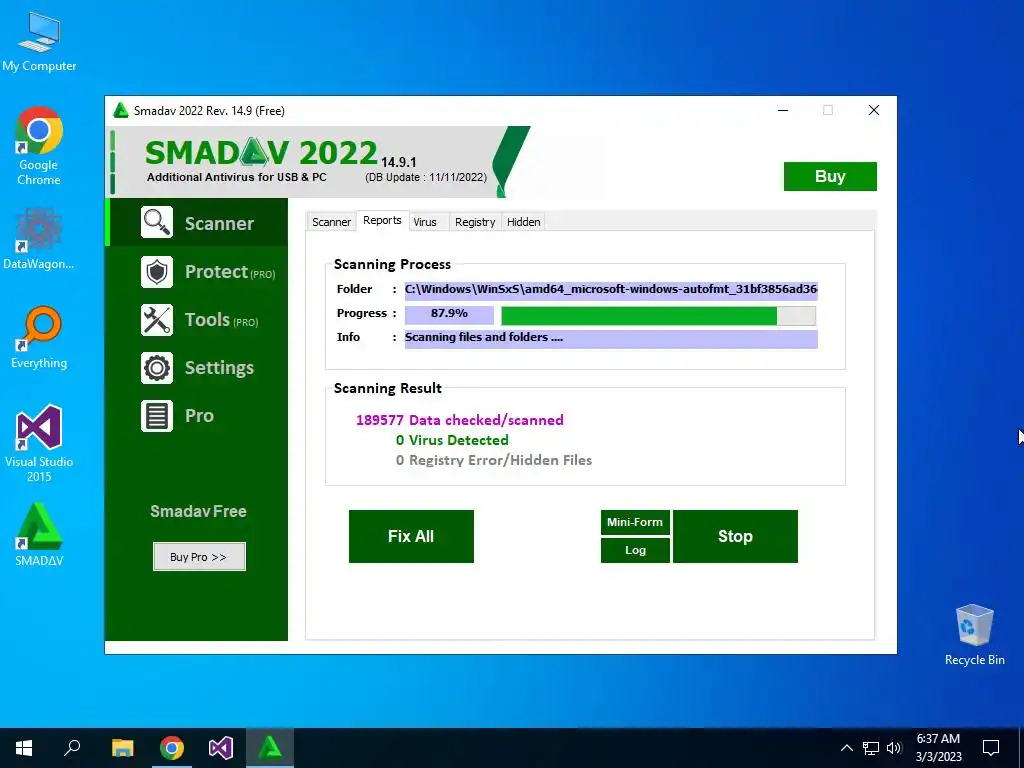This screenshot has width=1024, height=768.
Task: Click the 87.9% progress value
Action: pos(449,315)
